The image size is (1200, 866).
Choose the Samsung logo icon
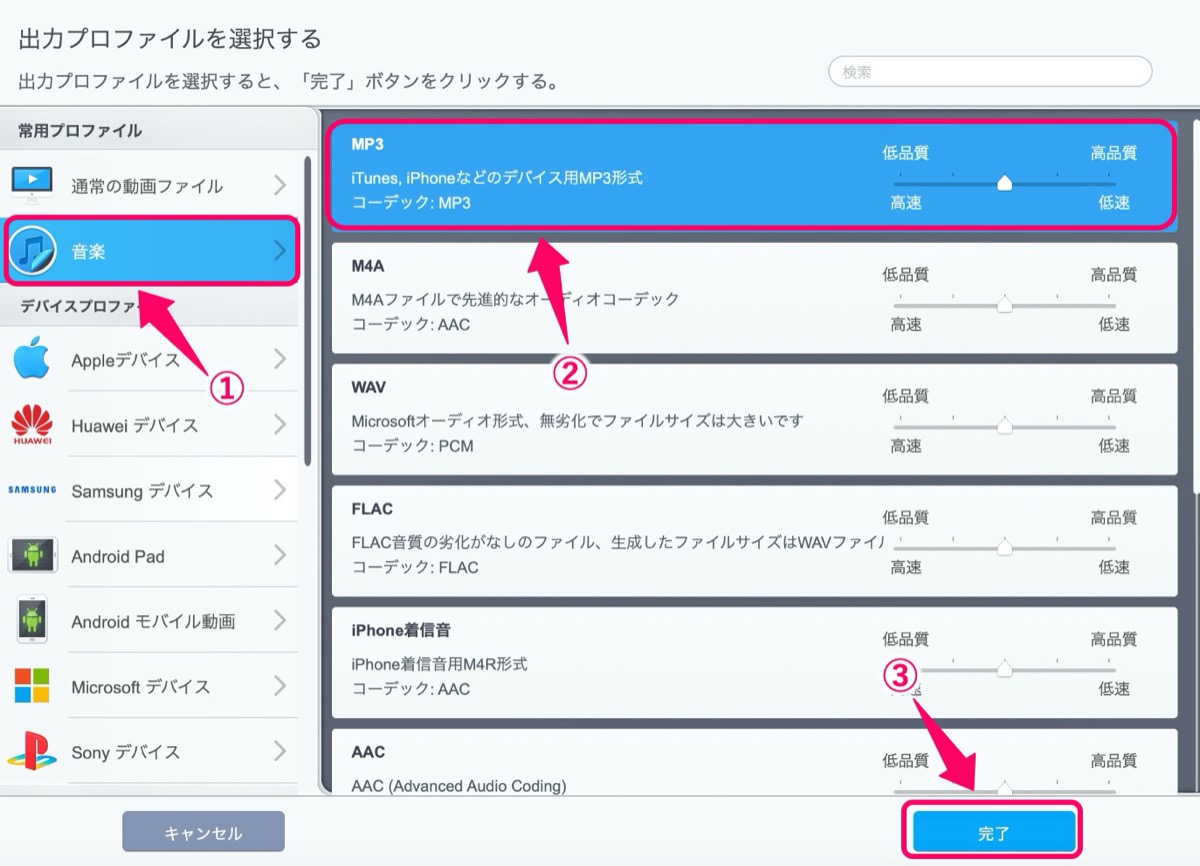(x=32, y=491)
